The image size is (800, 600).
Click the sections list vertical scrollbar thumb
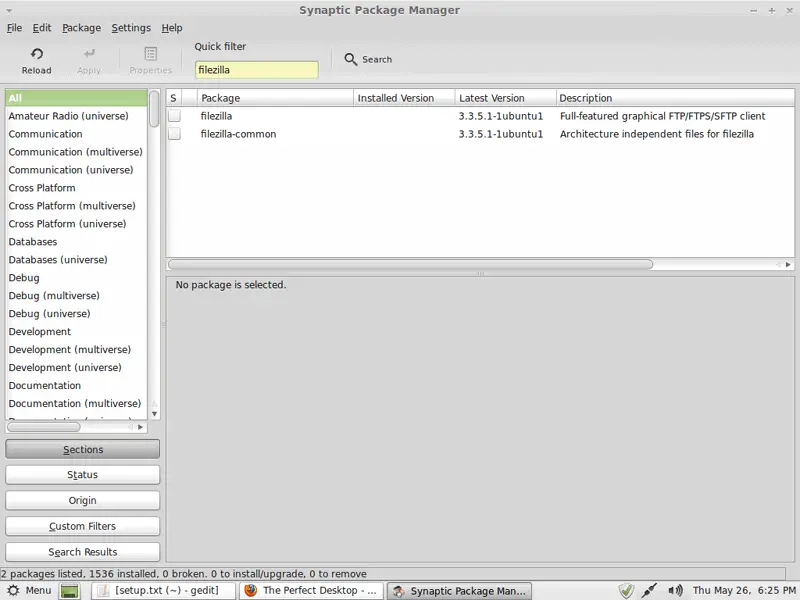tap(154, 109)
